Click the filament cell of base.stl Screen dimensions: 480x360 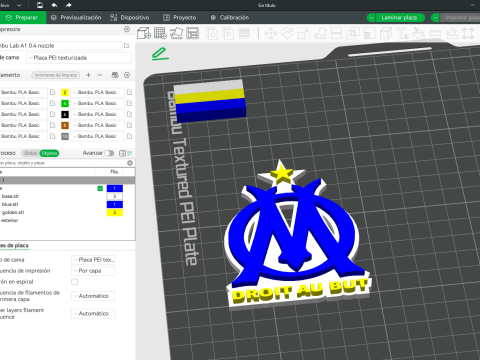tap(115, 196)
